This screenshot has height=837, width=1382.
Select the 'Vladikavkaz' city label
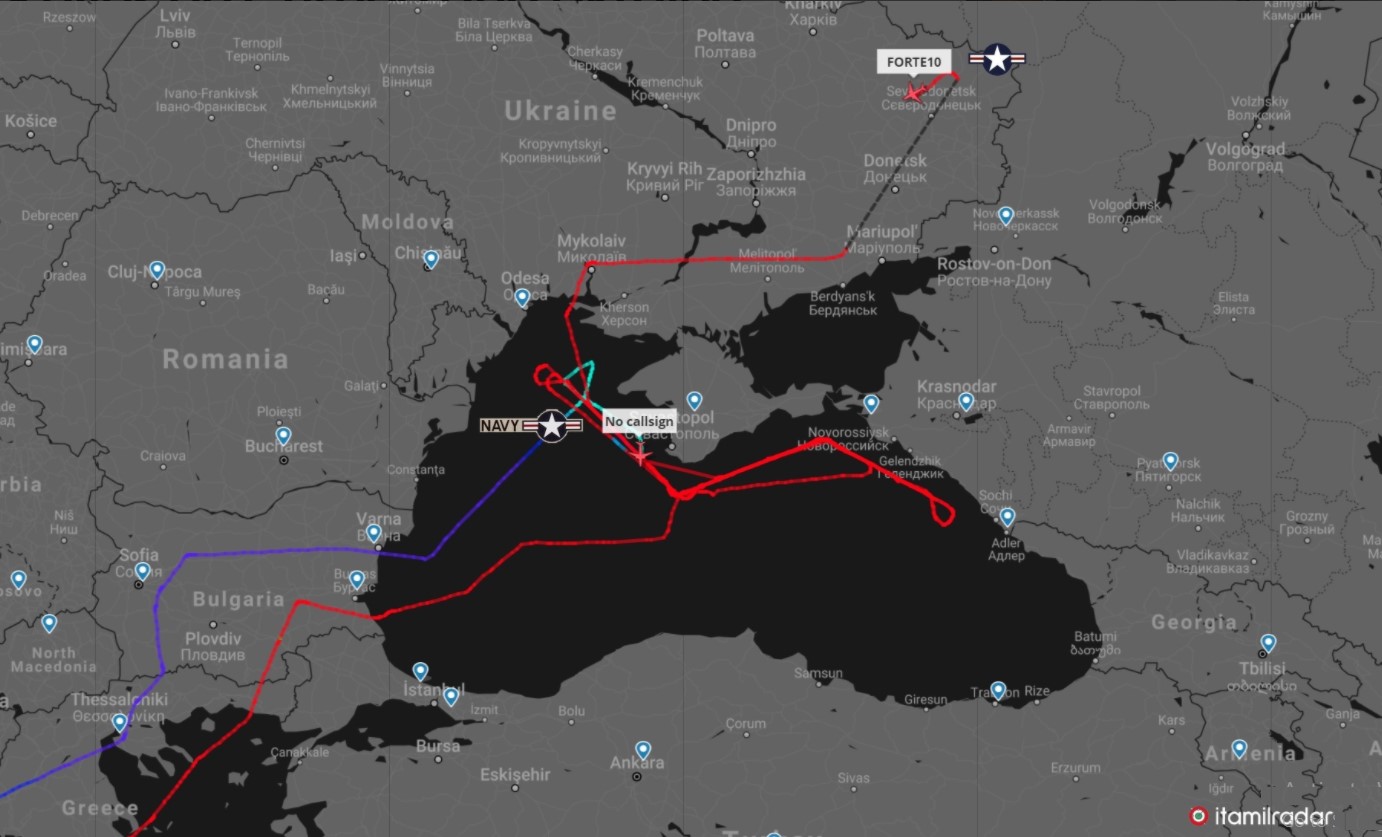tap(1215, 554)
